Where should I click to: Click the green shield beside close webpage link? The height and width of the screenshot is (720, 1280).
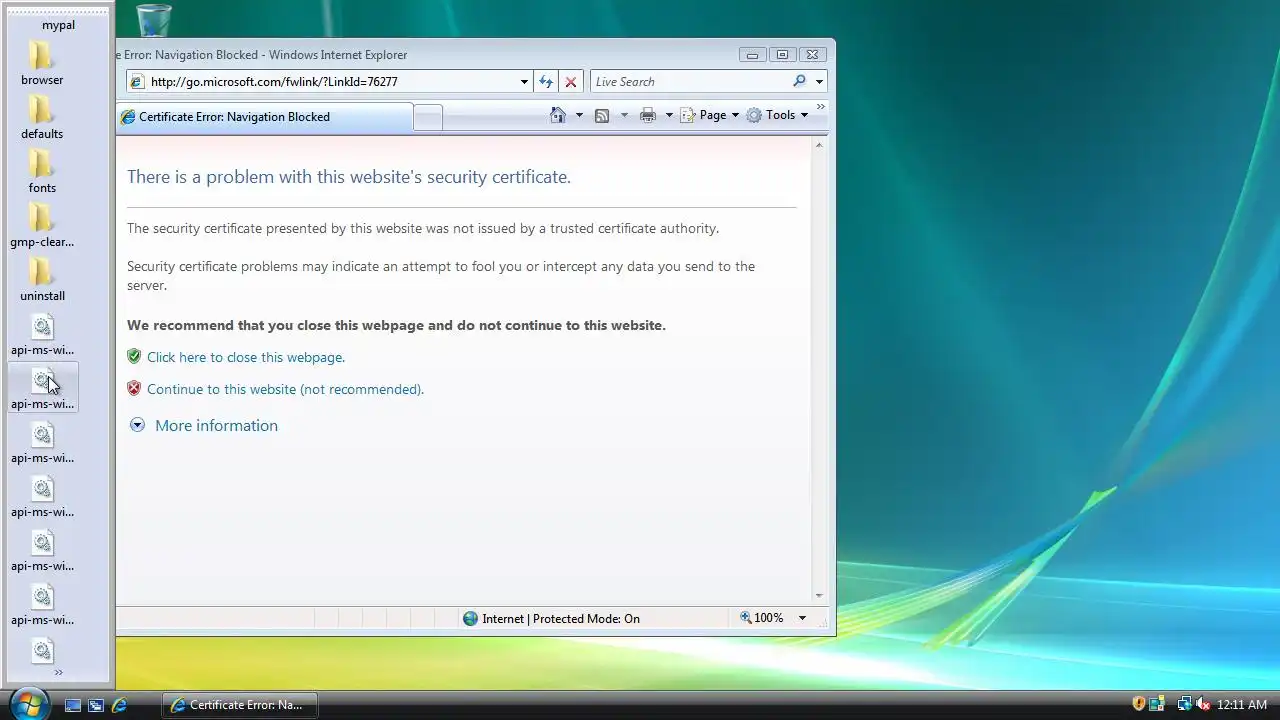(x=134, y=357)
